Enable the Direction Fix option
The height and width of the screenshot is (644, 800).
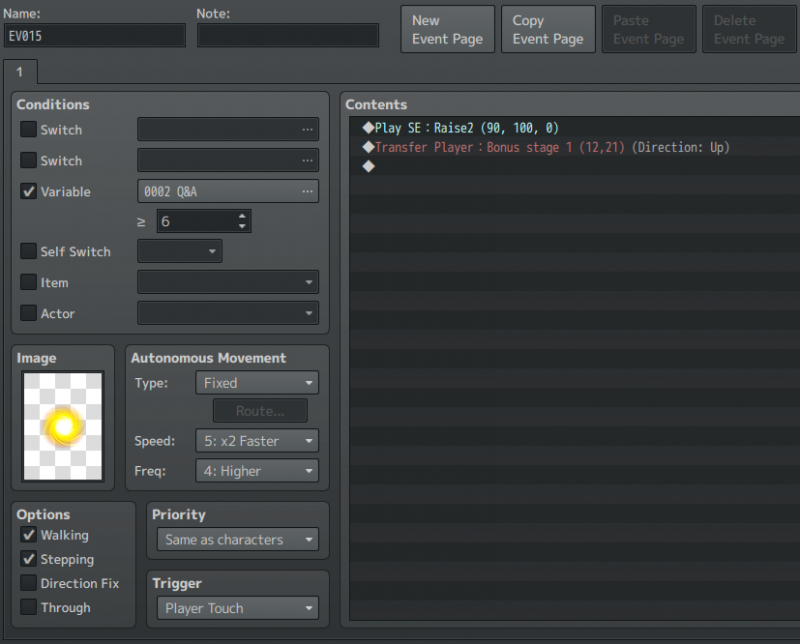(29, 583)
